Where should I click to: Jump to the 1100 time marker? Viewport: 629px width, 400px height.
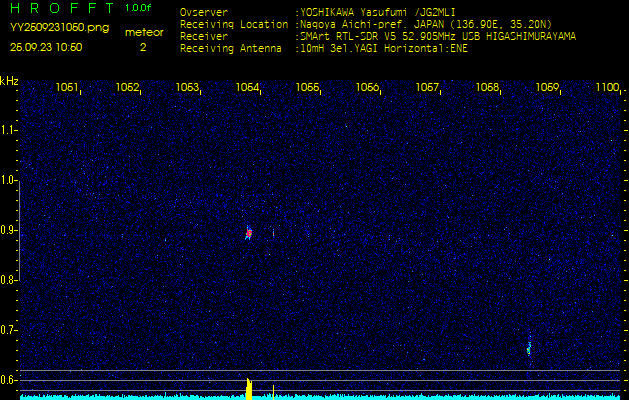607,88
